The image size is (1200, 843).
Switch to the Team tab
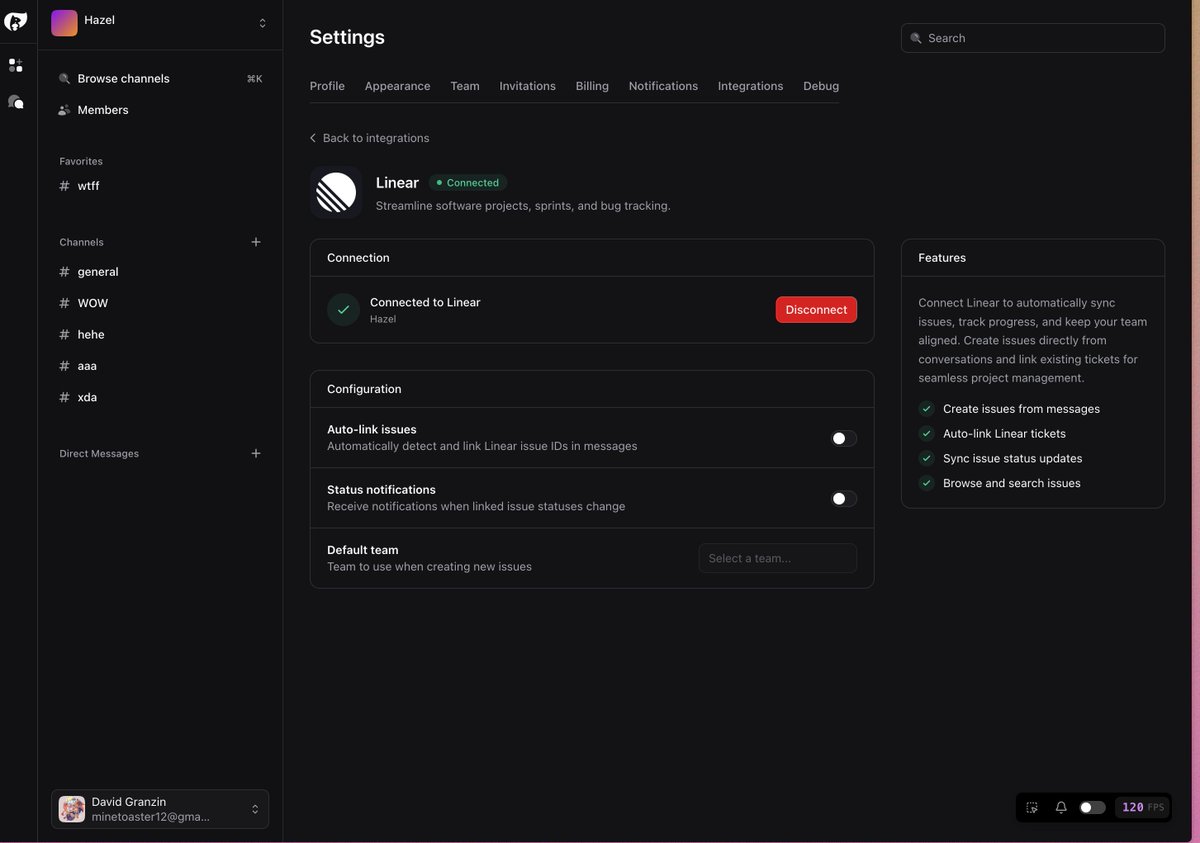pos(465,86)
